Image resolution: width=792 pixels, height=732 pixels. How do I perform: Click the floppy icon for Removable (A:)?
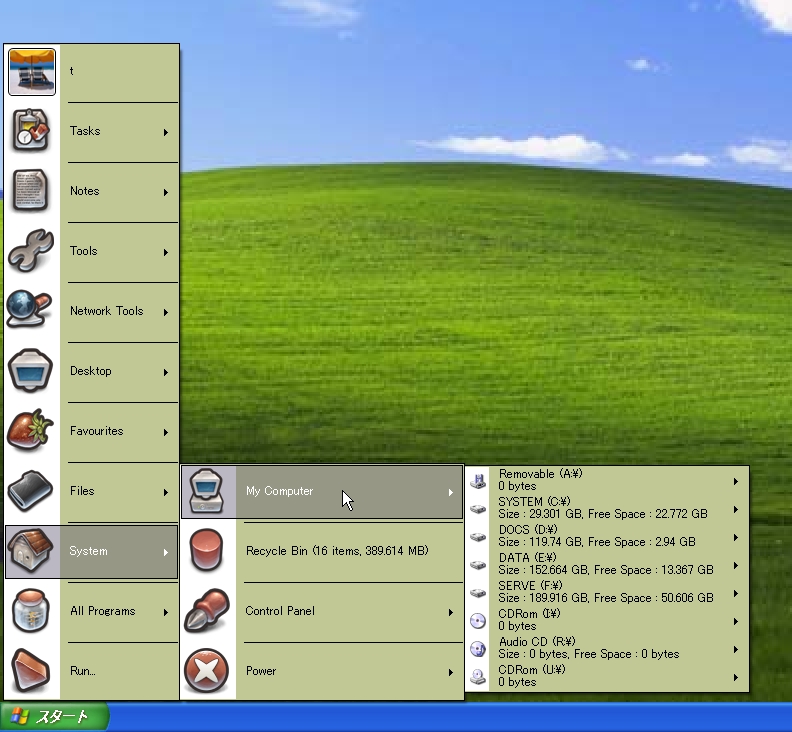[x=478, y=480]
